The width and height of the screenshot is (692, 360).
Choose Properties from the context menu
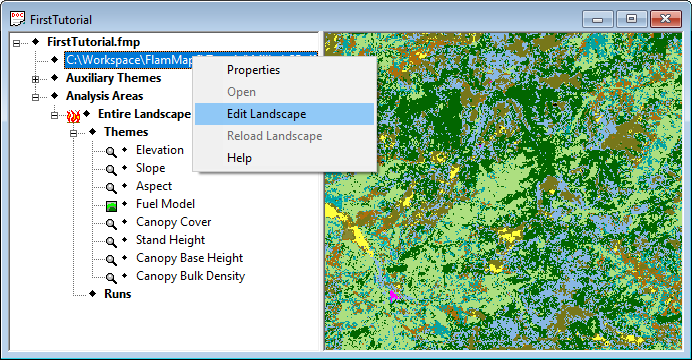[284, 70]
